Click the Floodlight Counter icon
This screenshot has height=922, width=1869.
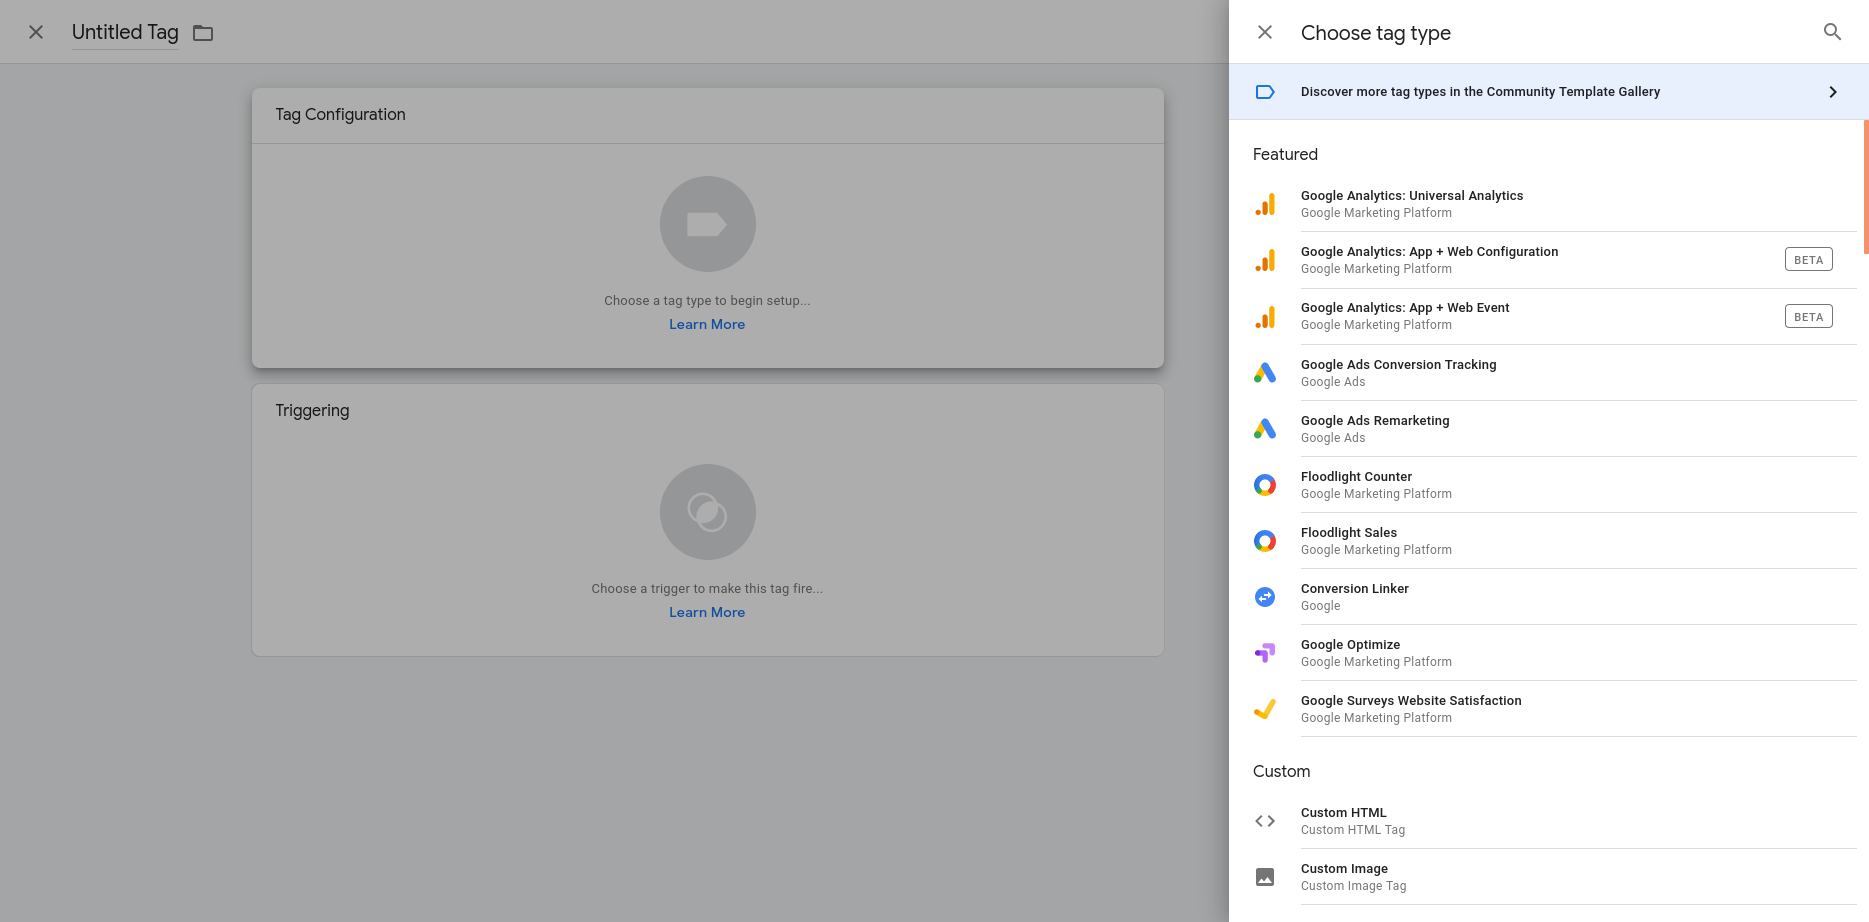1265,485
